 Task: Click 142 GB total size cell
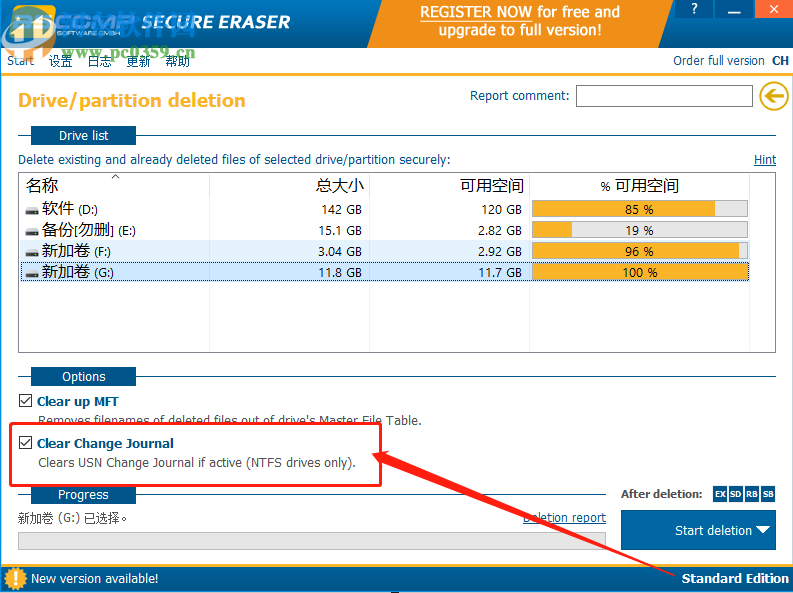click(x=341, y=209)
